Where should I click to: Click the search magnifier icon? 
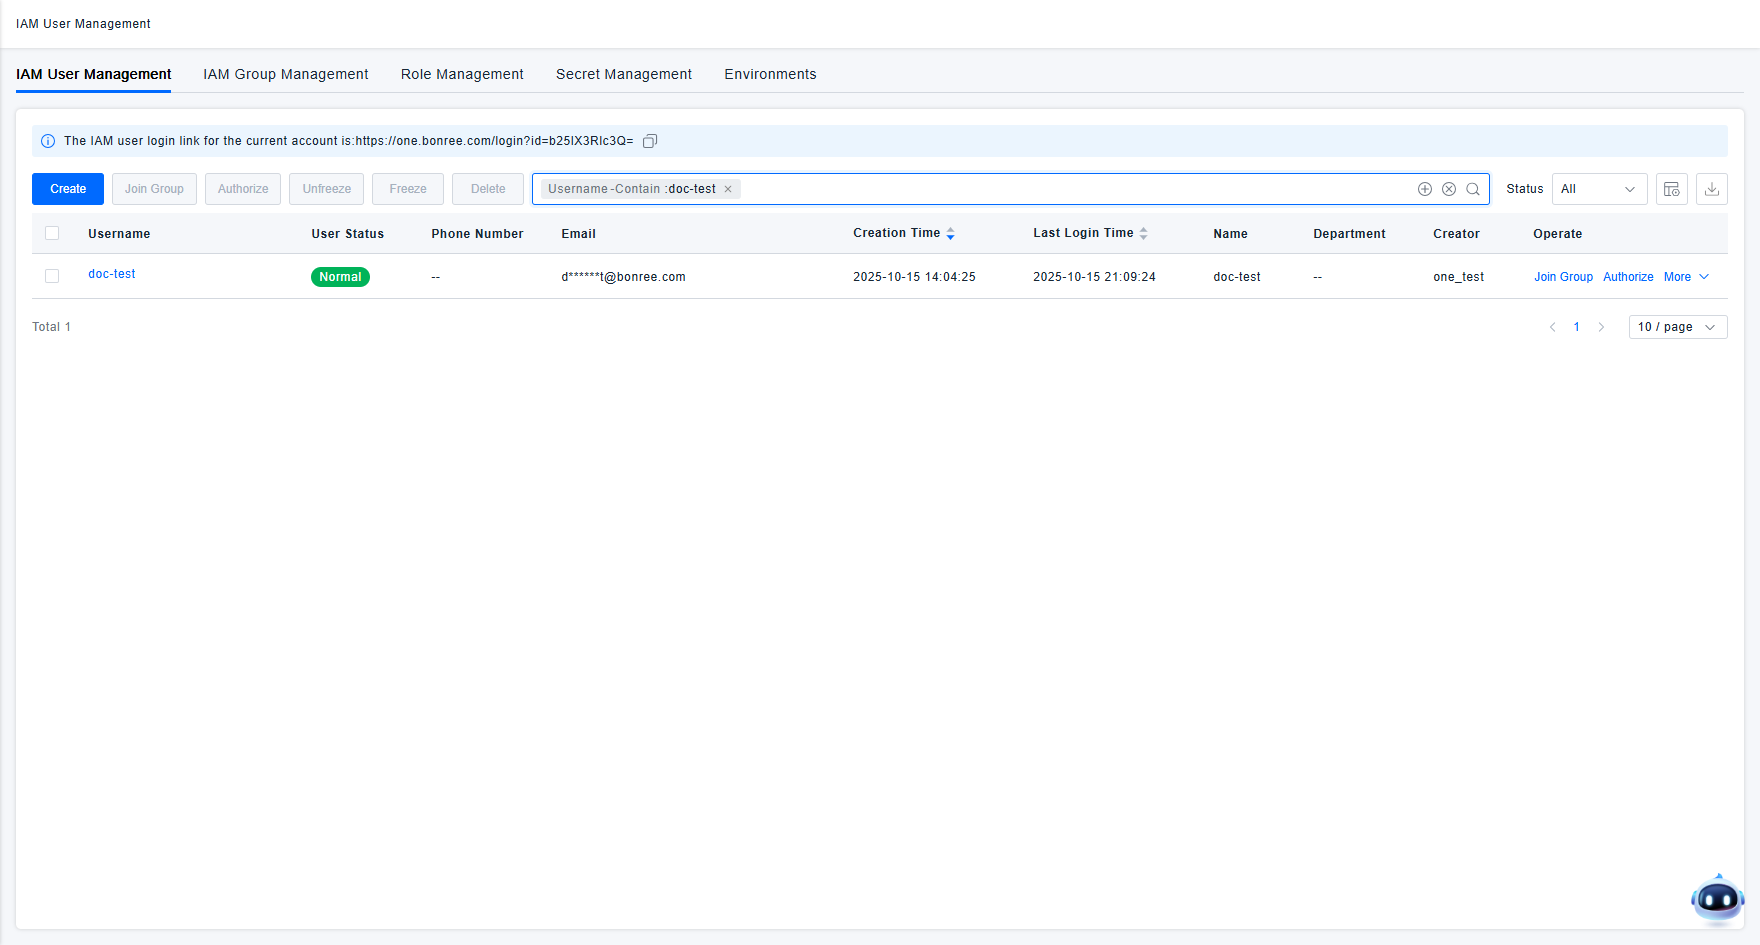point(1473,189)
